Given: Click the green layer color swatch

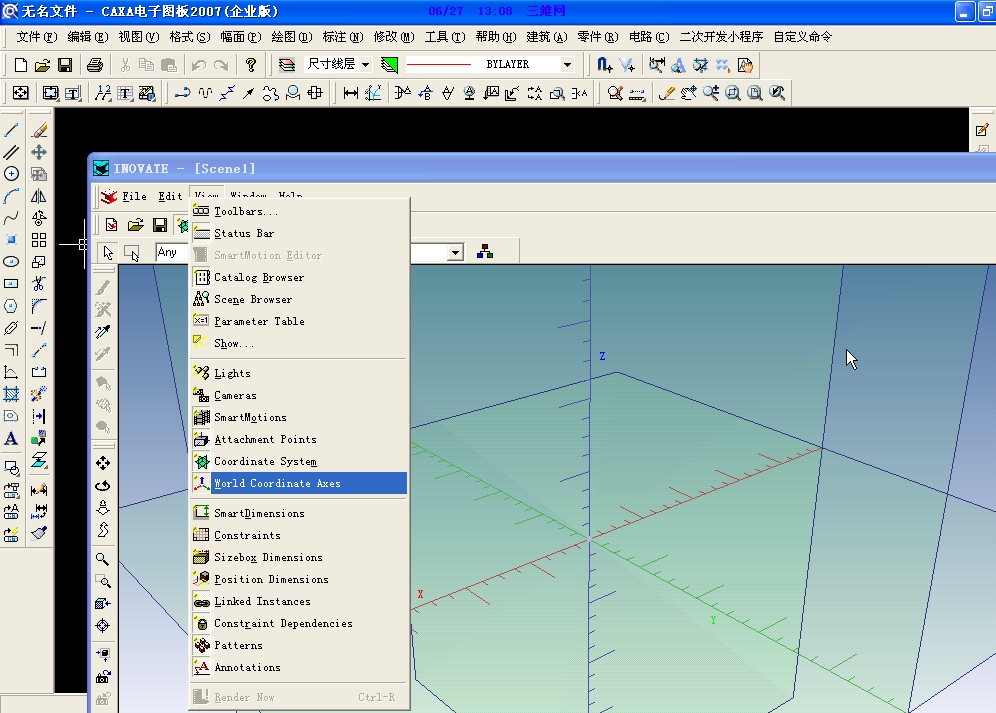Looking at the screenshot, I should tap(389, 65).
